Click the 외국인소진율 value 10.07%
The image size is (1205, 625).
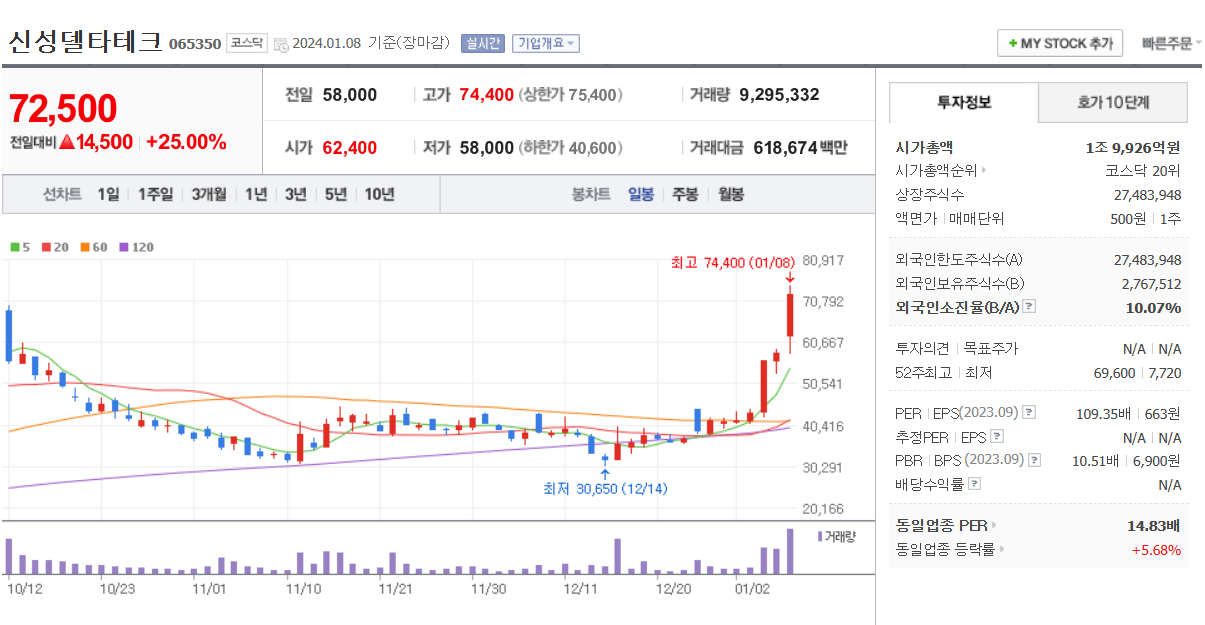[x=1153, y=307]
